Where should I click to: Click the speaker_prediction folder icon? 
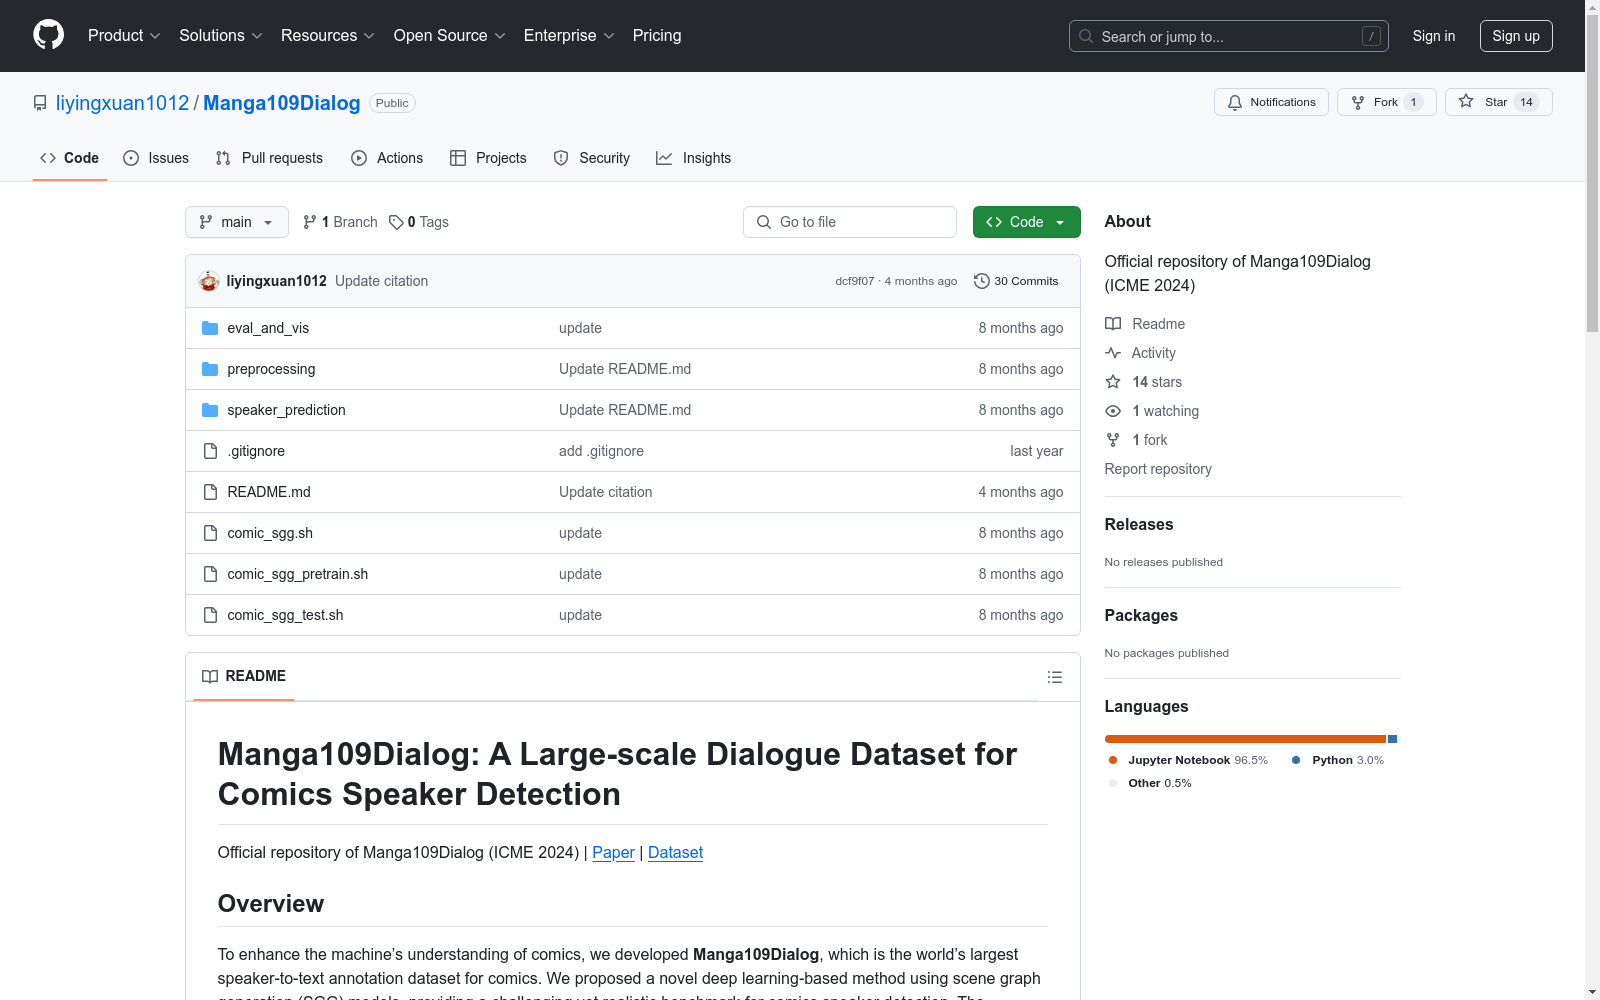210,410
